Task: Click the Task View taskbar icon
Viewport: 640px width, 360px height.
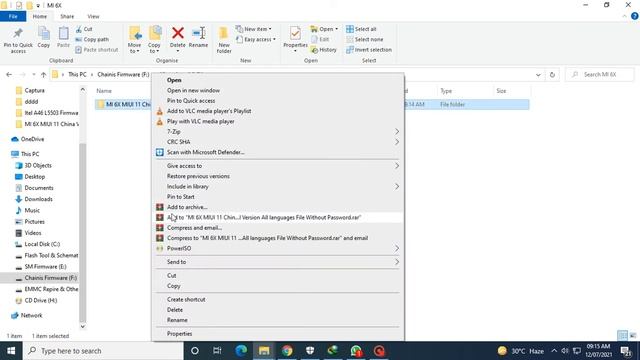Action: [x=217, y=351]
